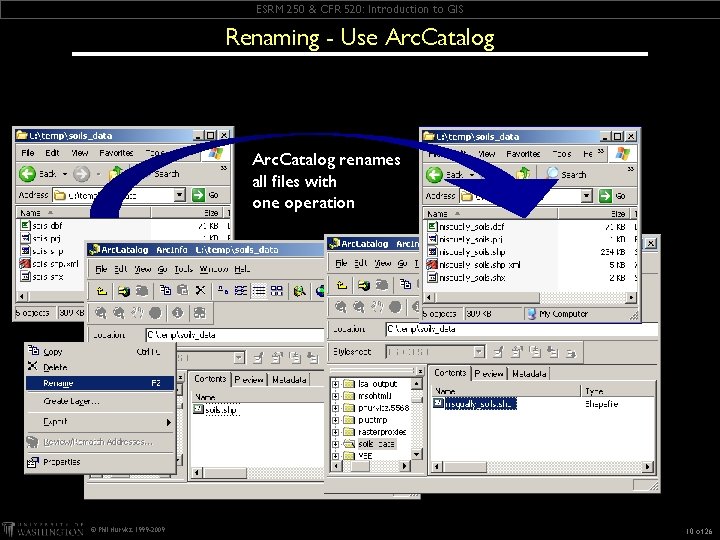Click Copy icon in left ArcCatalog toolbar
This screenshot has width=720, height=540.
(165, 290)
